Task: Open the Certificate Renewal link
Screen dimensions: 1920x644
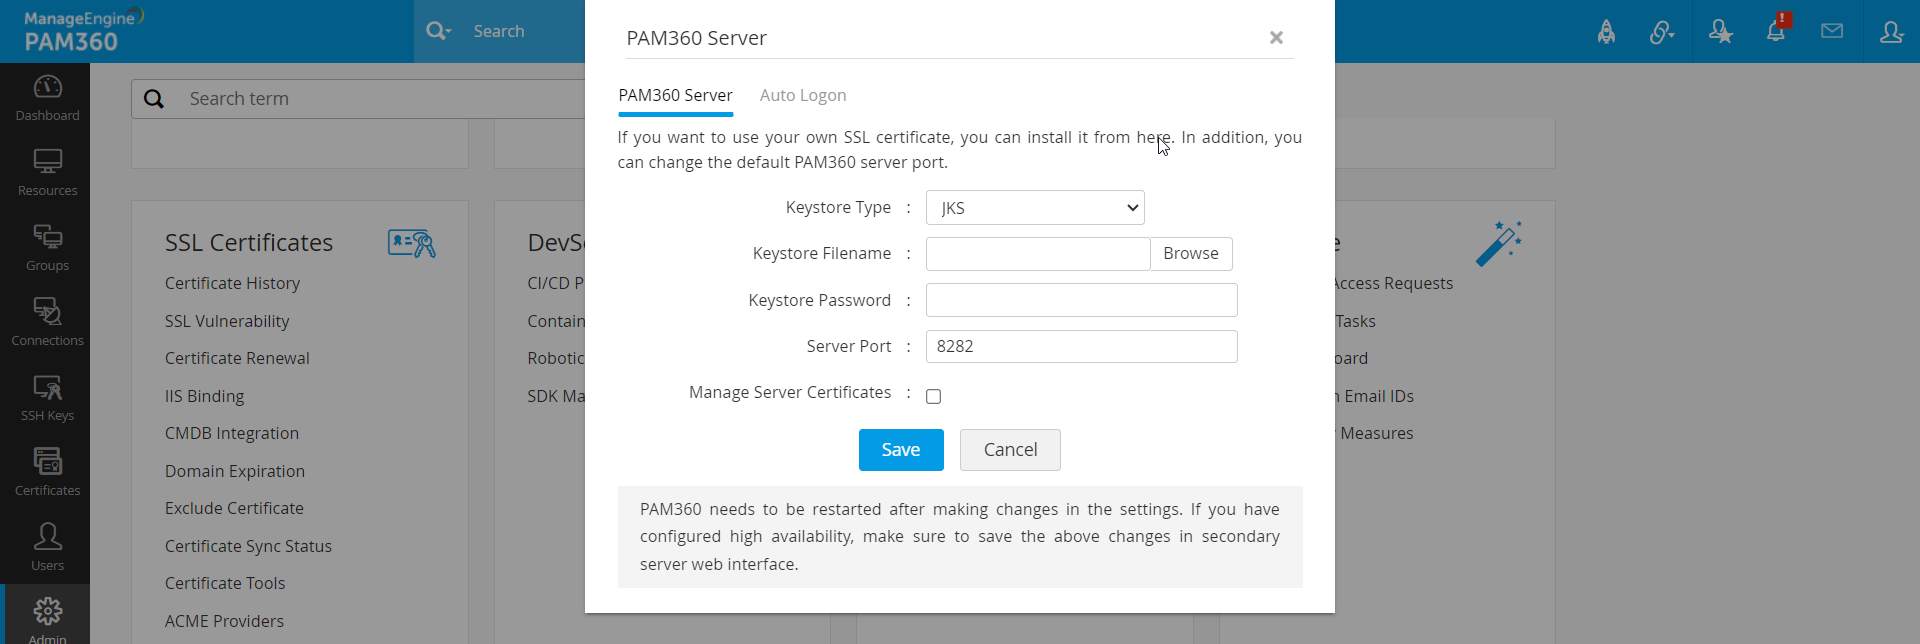Action: 237,358
